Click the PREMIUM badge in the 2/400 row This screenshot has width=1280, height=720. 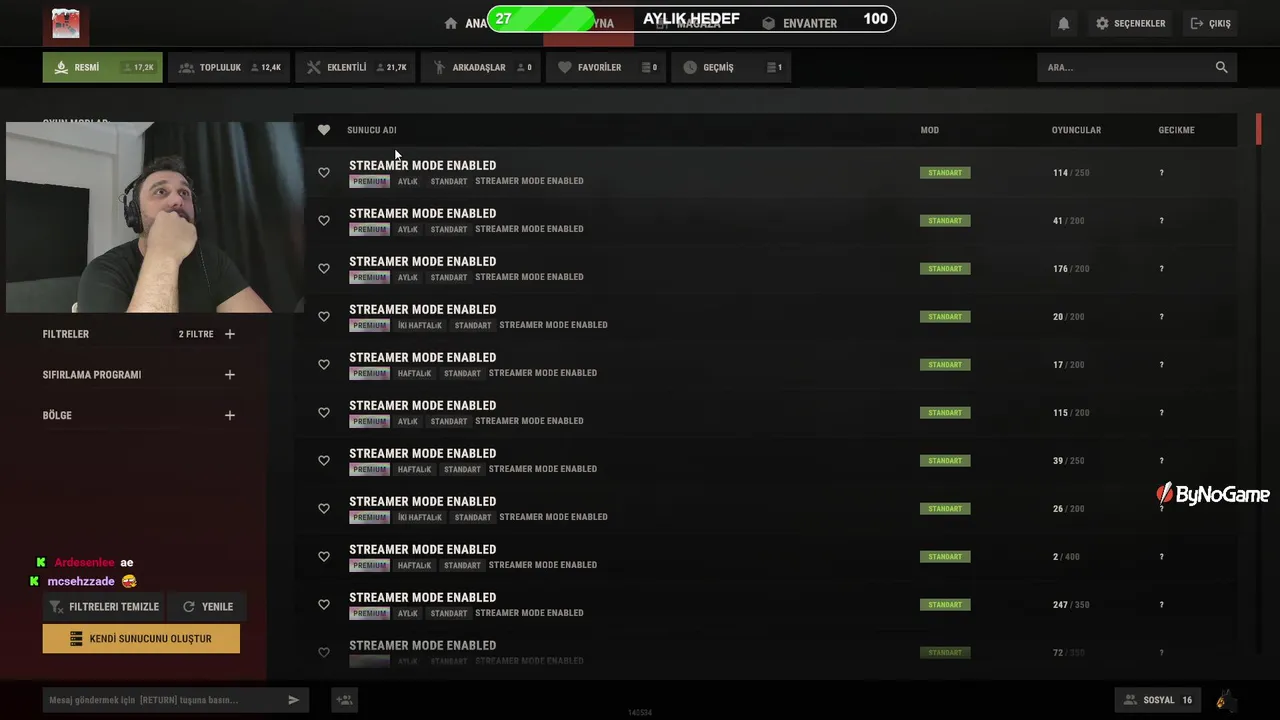tap(369, 565)
